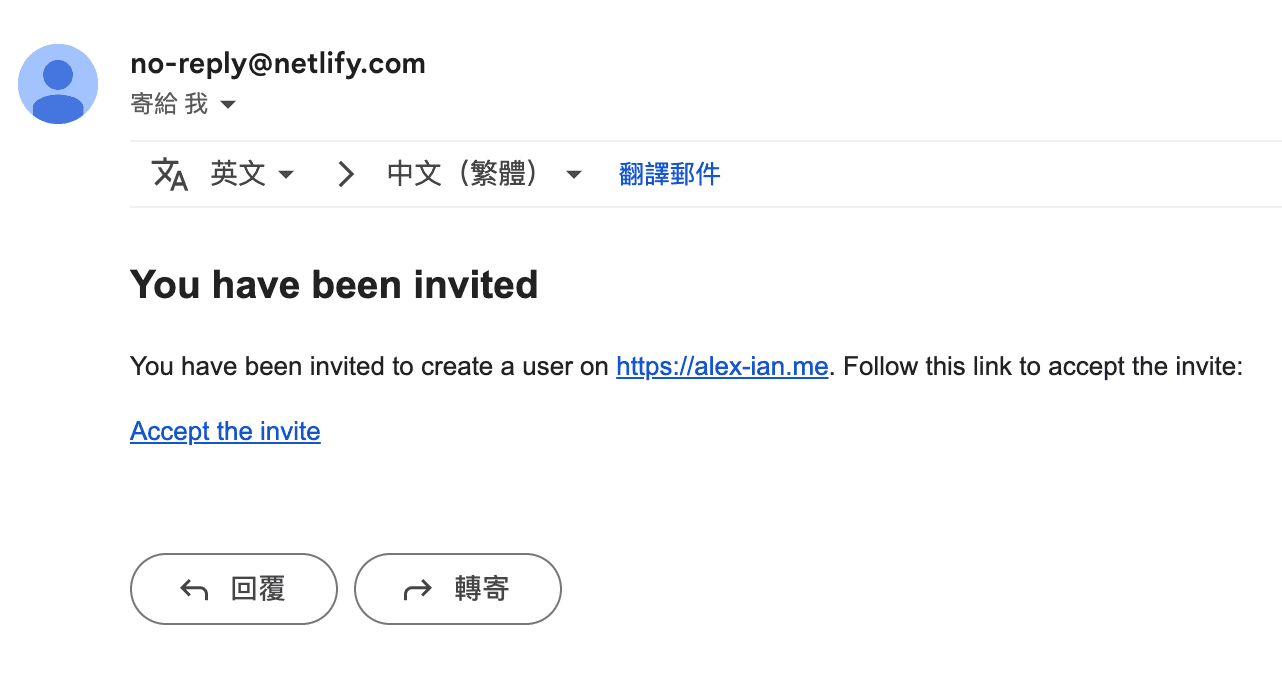Image resolution: width=1282 pixels, height=682 pixels.
Task: Click the 翻譯郵件 translate message link
Action: [x=669, y=174]
